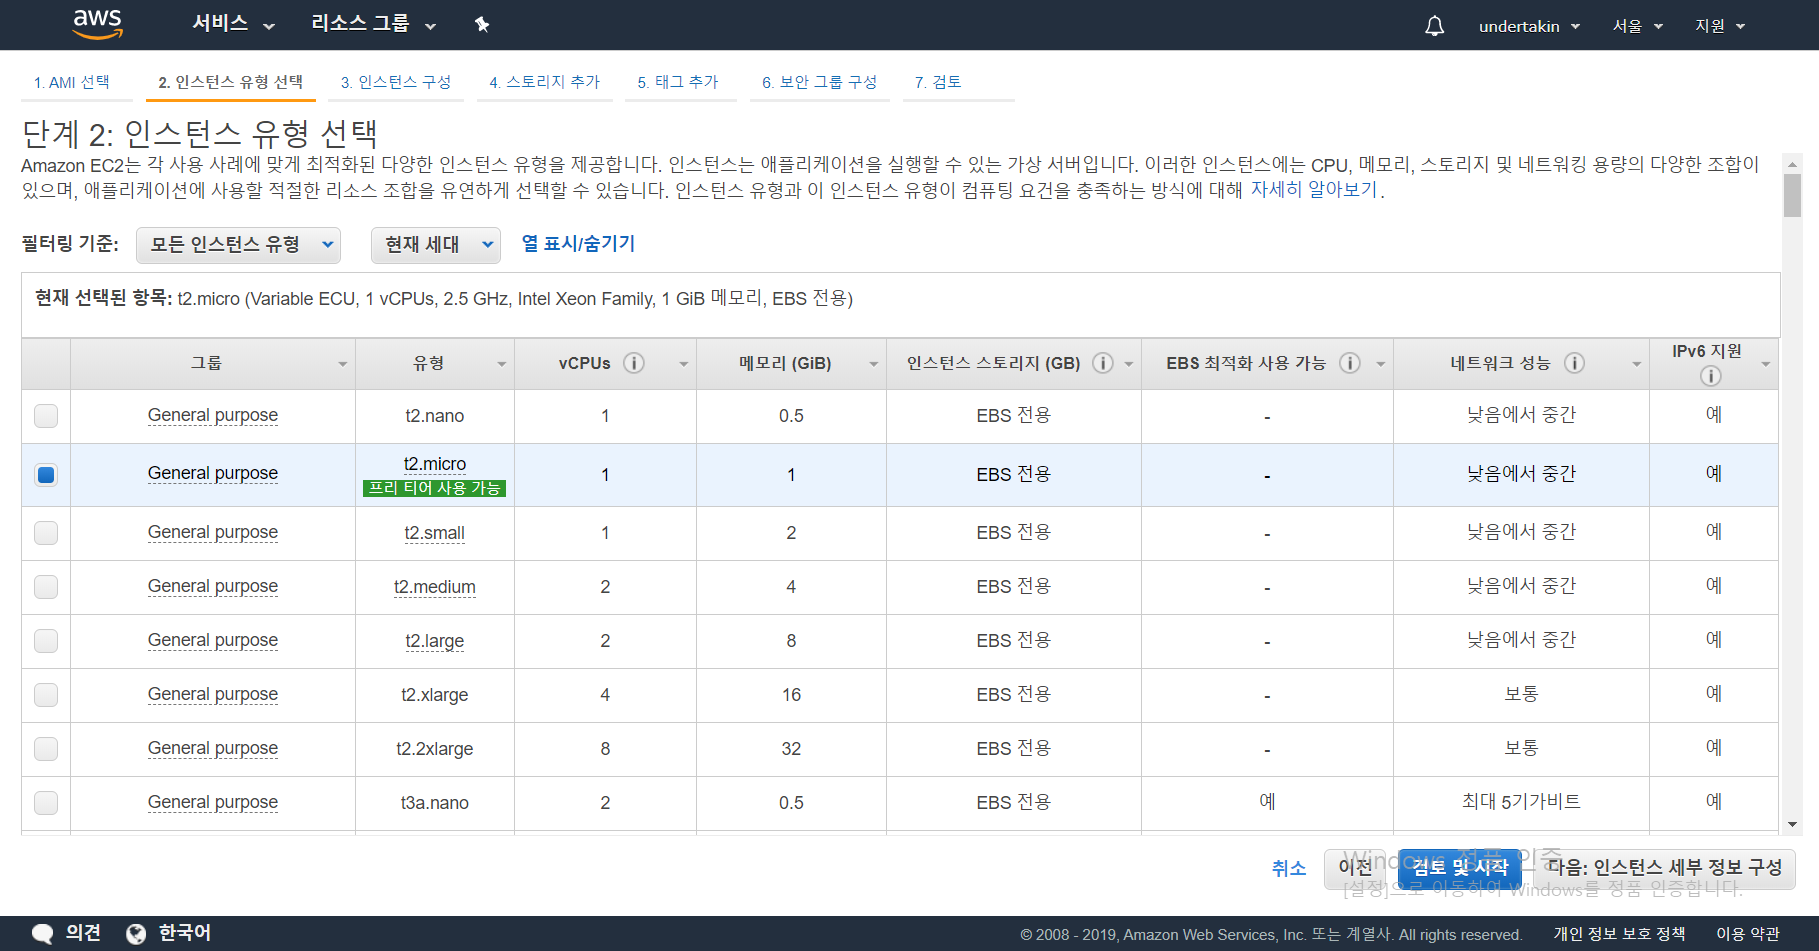Viewport: 1819px width, 951px height.
Task: Expand the vCPUs column sort arrow
Action: tap(684, 364)
